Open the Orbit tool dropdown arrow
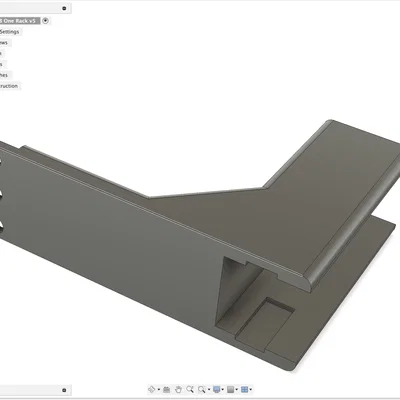The width and height of the screenshot is (400, 400). pos(159,389)
